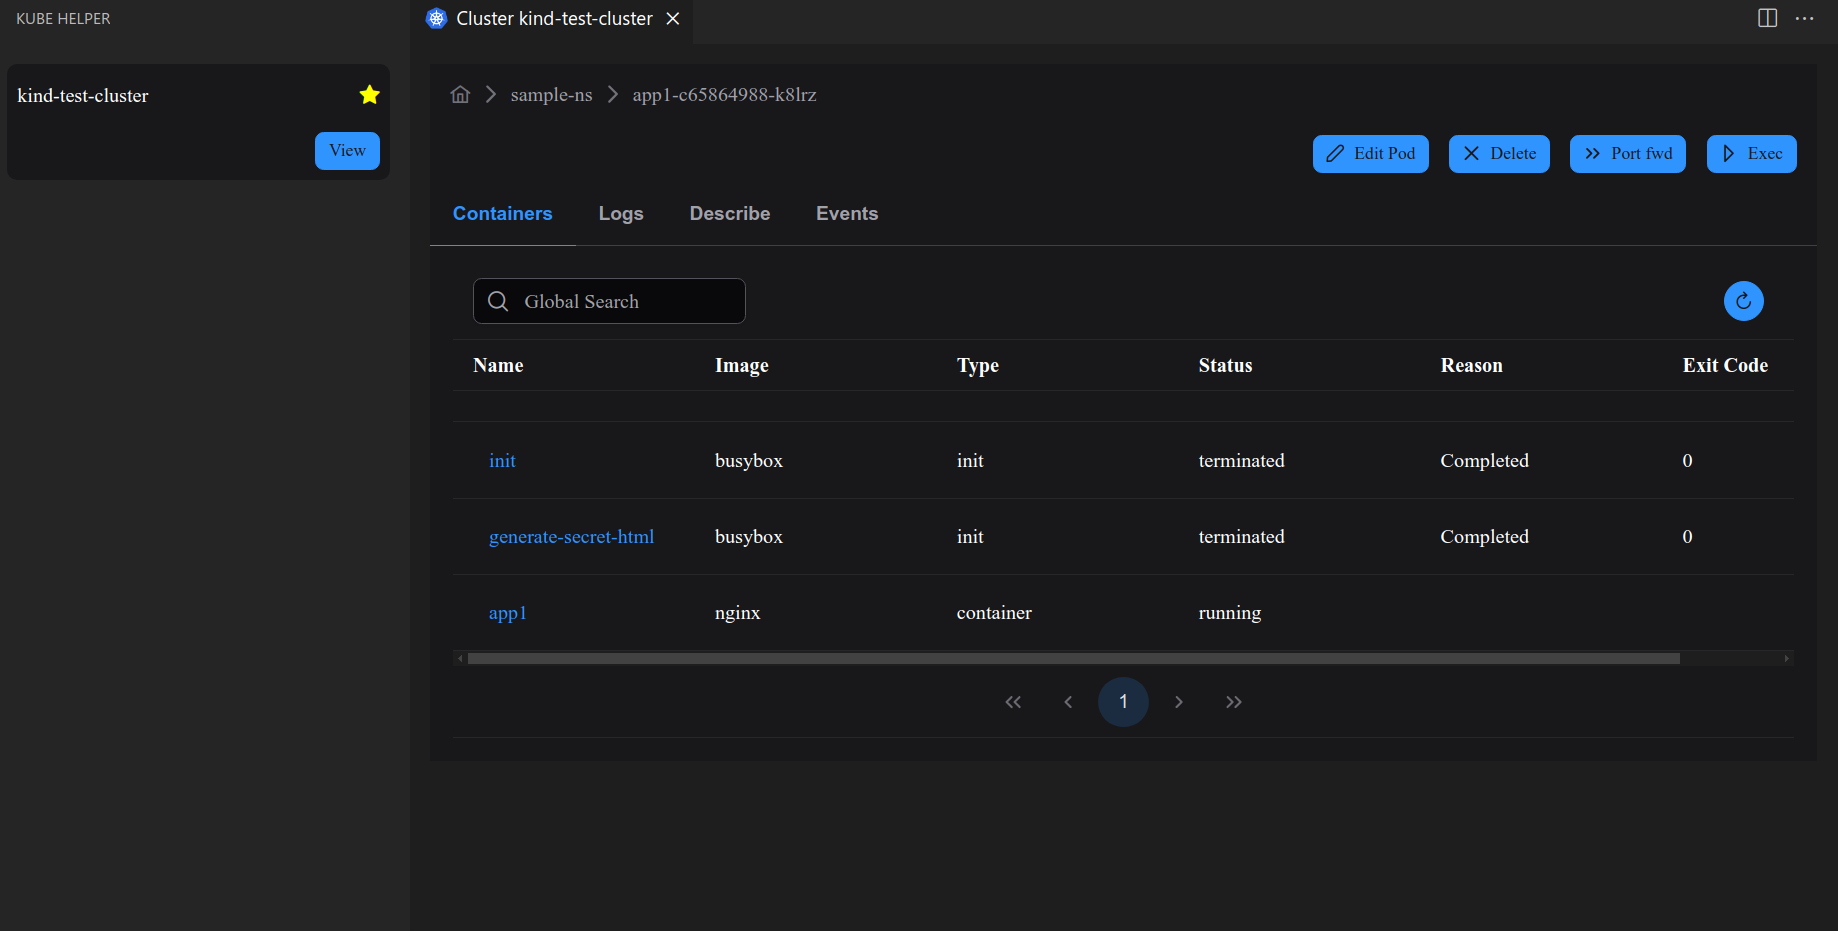Click the search magnifier icon
The width and height of the screenshot is (1838, 931).
pos(497,301)
